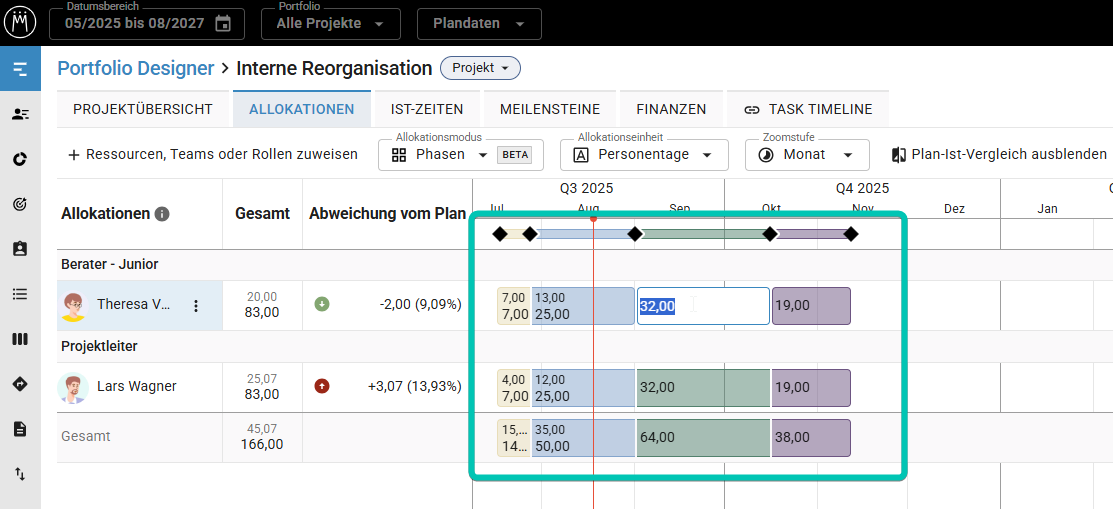Screen dimensions: 1113x509
Task: Click the green down-arrow deviation indicator
Action: coord(321,304)
